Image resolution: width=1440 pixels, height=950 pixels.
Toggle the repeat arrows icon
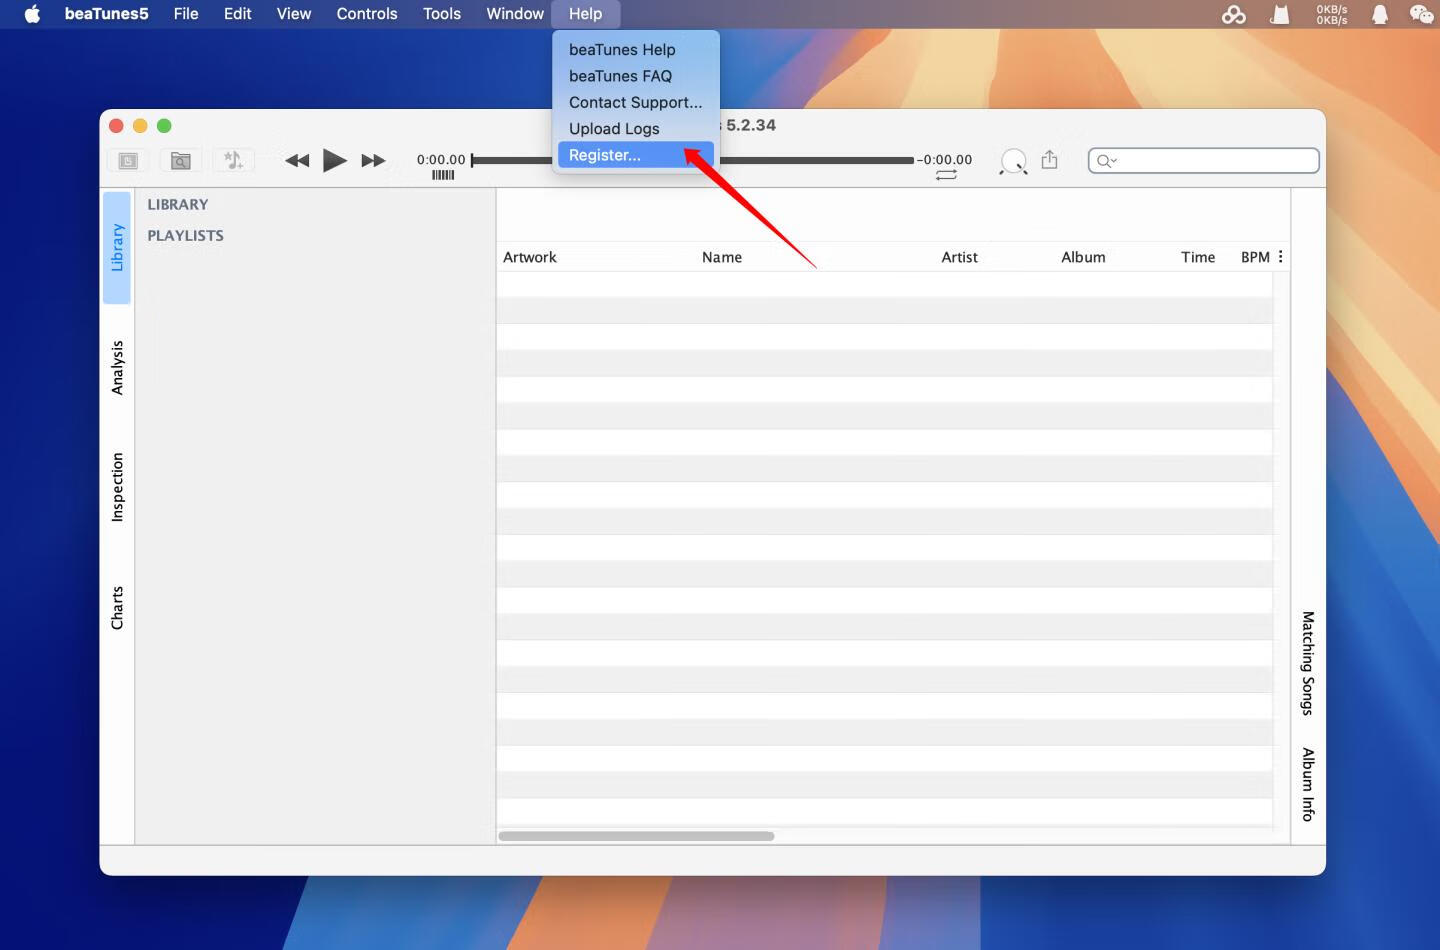coord(946,175)
